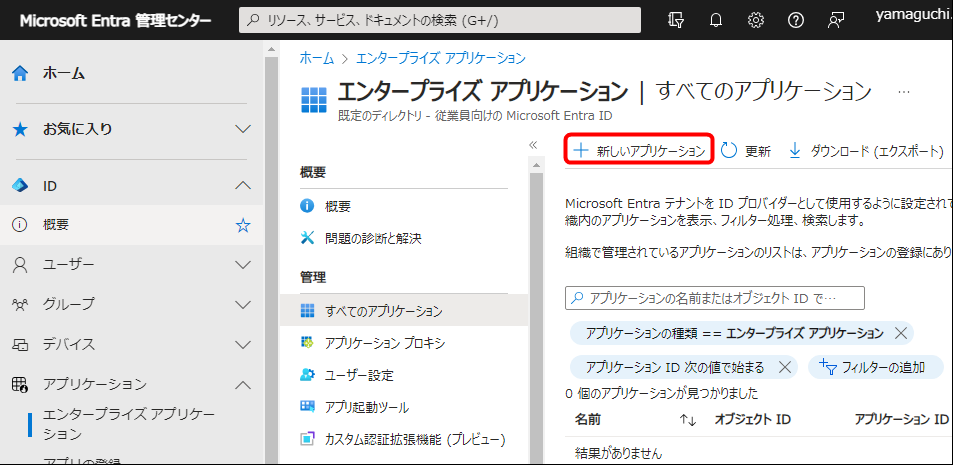Open the more options ellipsis by title

point(903,92)
